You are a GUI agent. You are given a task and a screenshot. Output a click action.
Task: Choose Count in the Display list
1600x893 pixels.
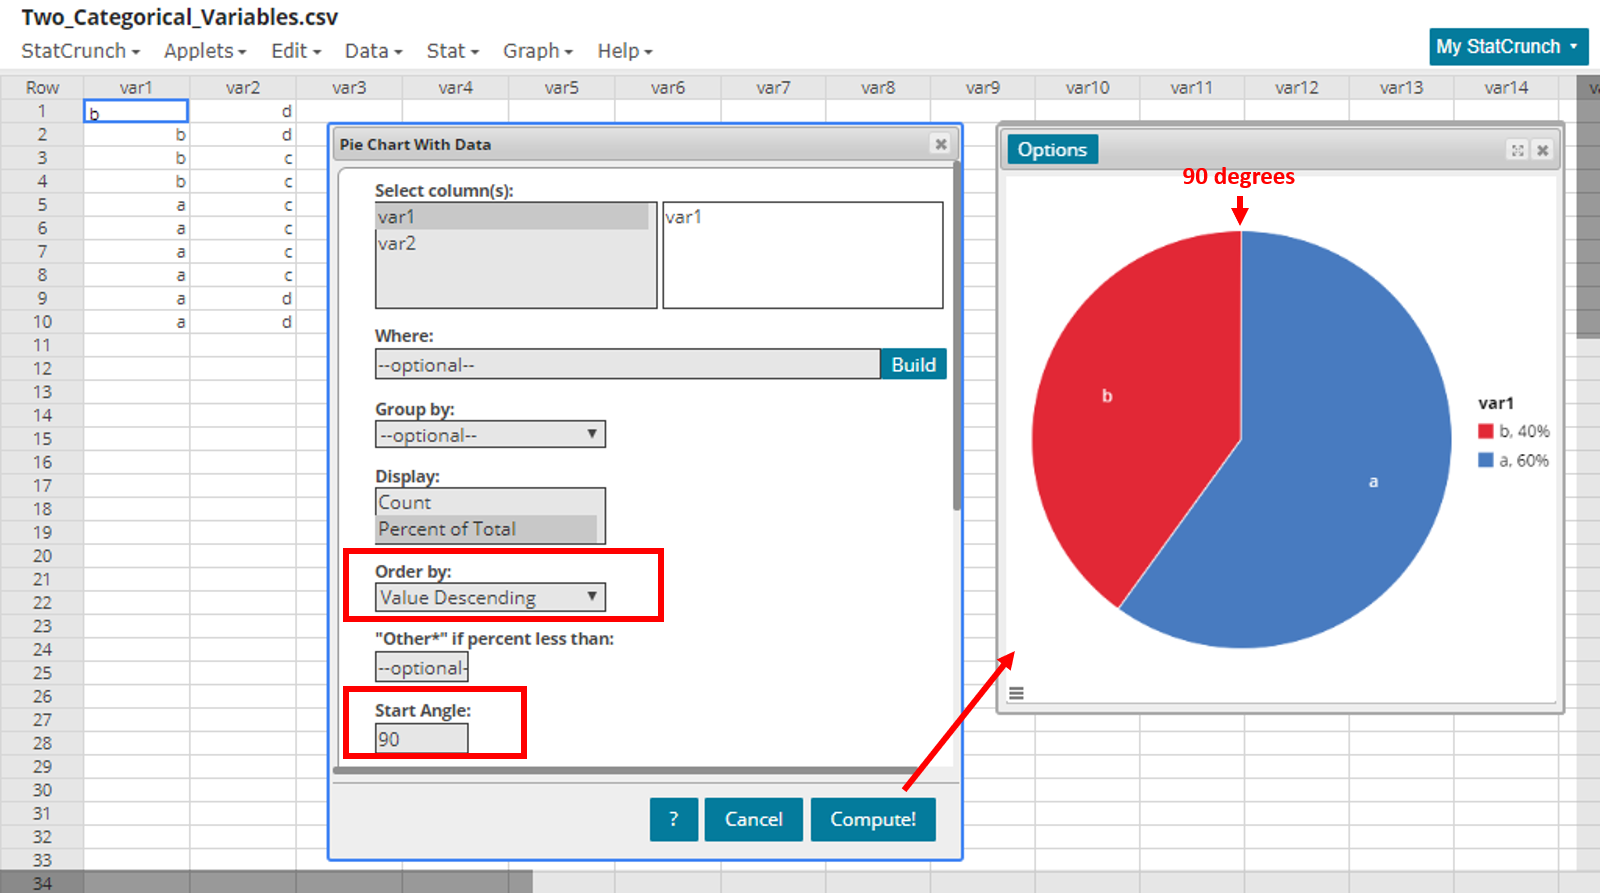coord(405,502)
